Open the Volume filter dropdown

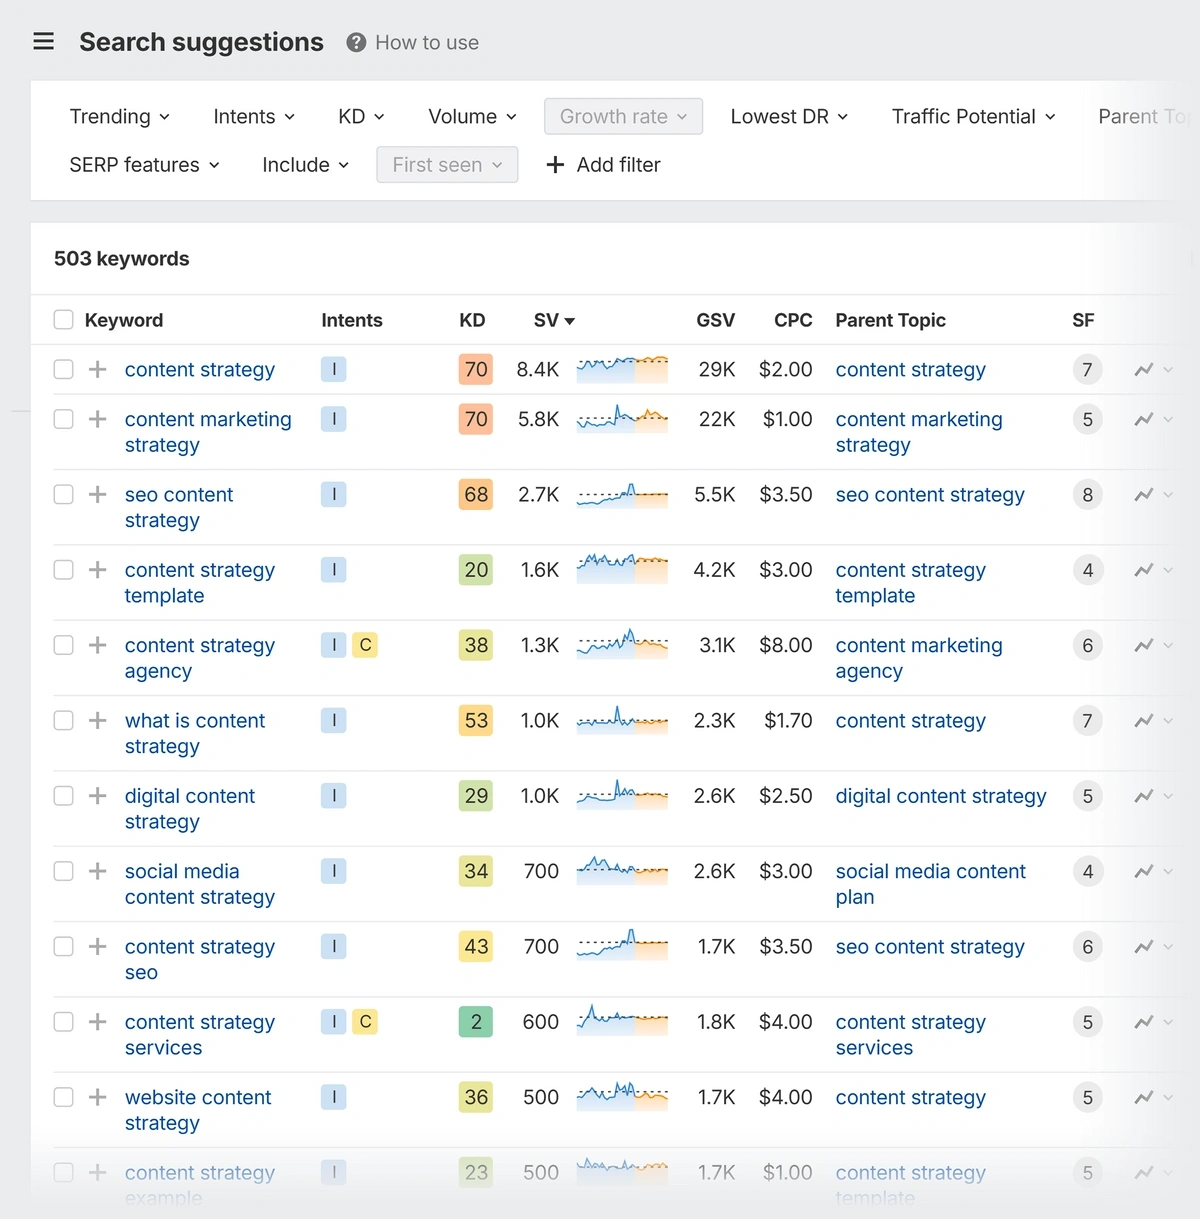pyautogui.click(x=472, y=116)
